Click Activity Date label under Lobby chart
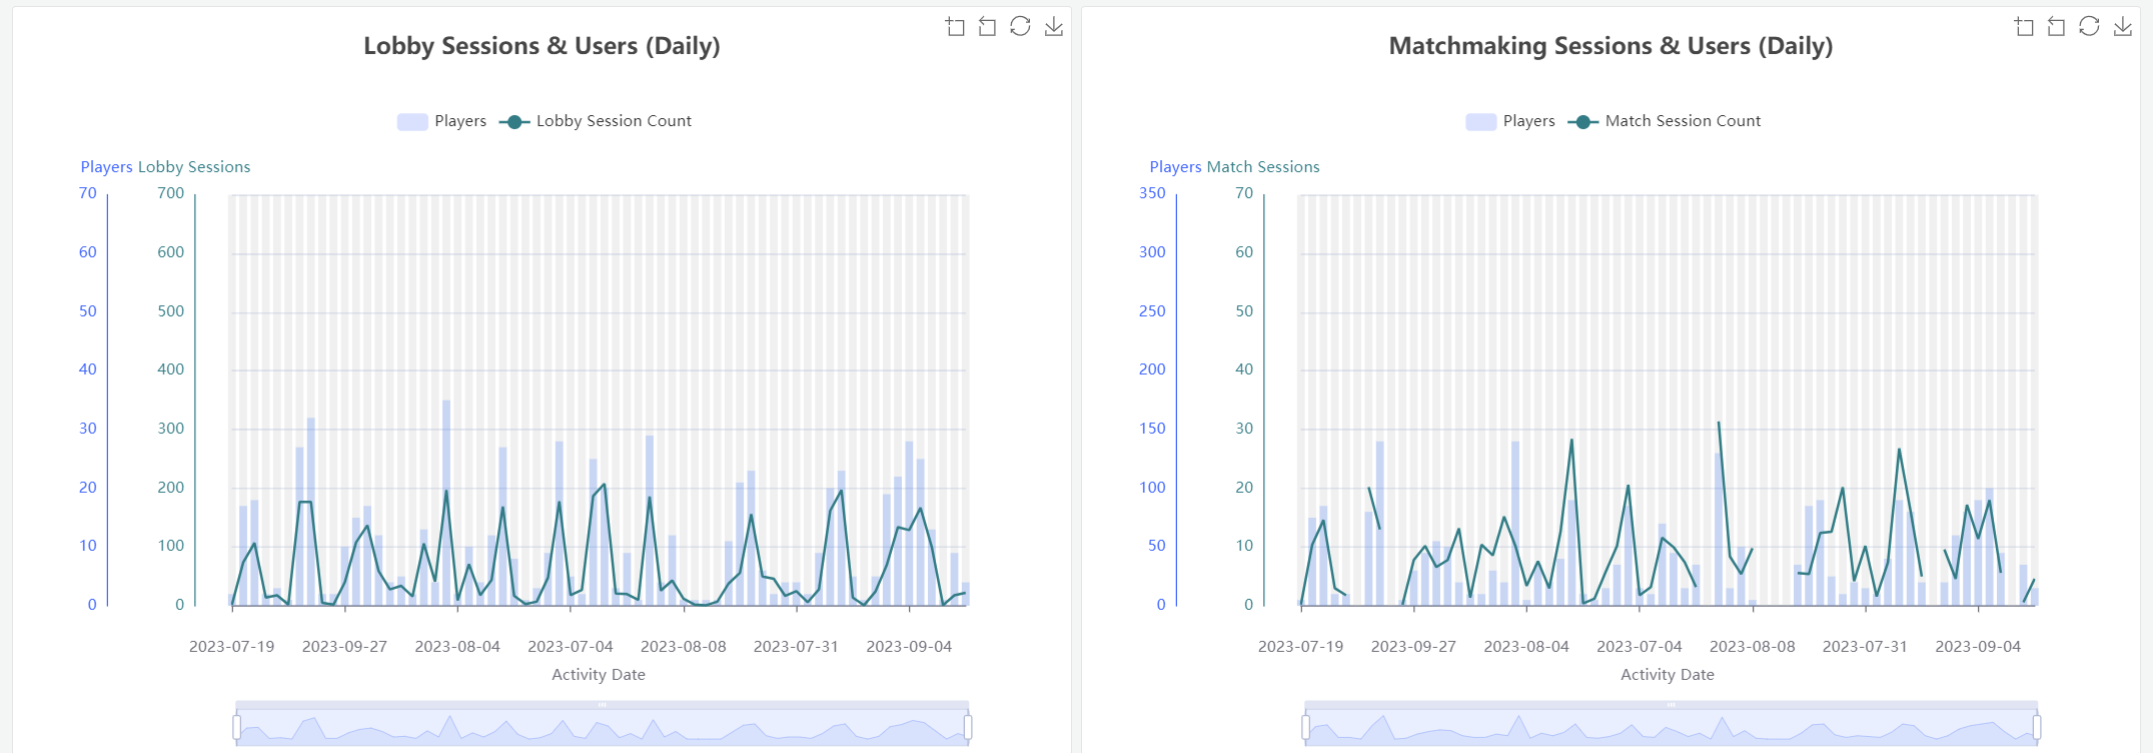This screenshot has height=753, width=2153. [598, 675]
